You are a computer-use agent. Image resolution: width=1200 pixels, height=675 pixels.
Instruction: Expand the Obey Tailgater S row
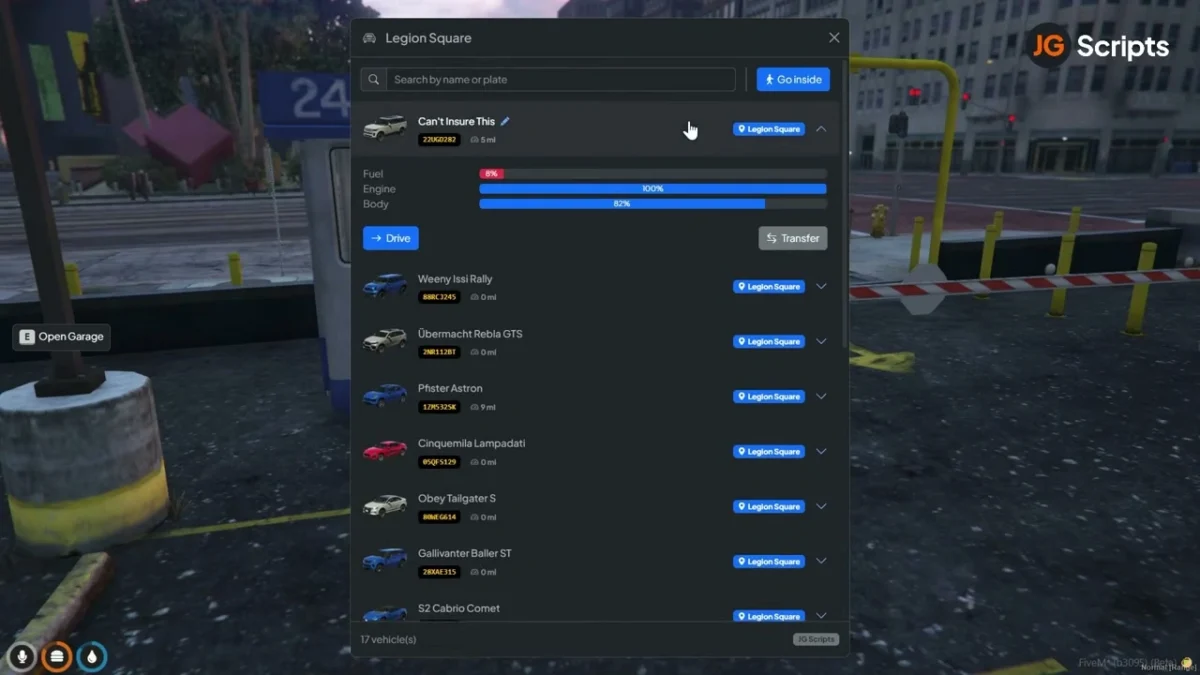point(821,506)
